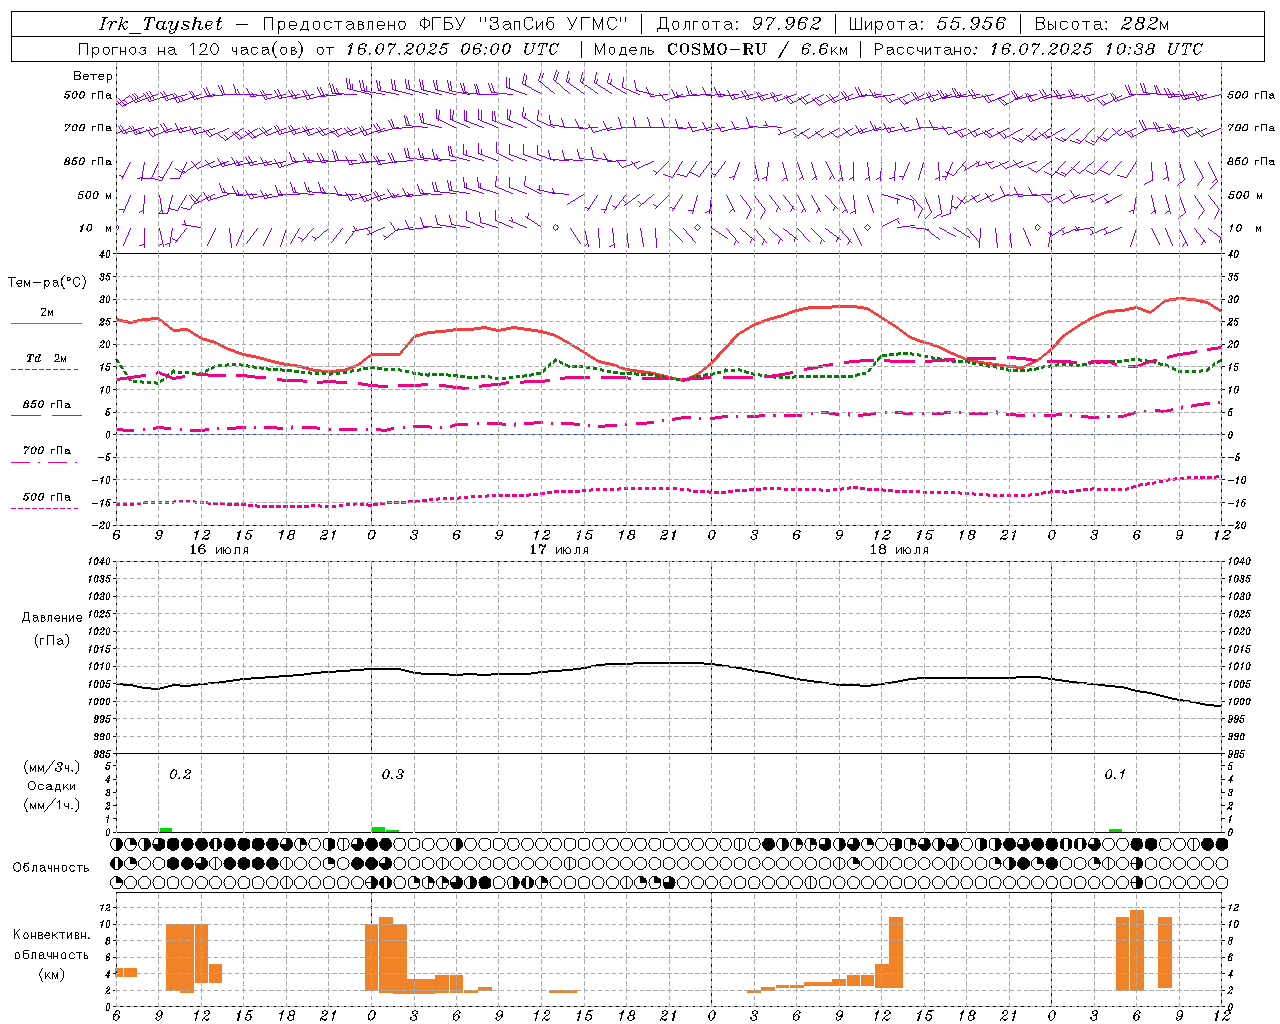1280x1024 pixels.
Task: Click the 0.2 precipitation value
Action: [180, 774]
